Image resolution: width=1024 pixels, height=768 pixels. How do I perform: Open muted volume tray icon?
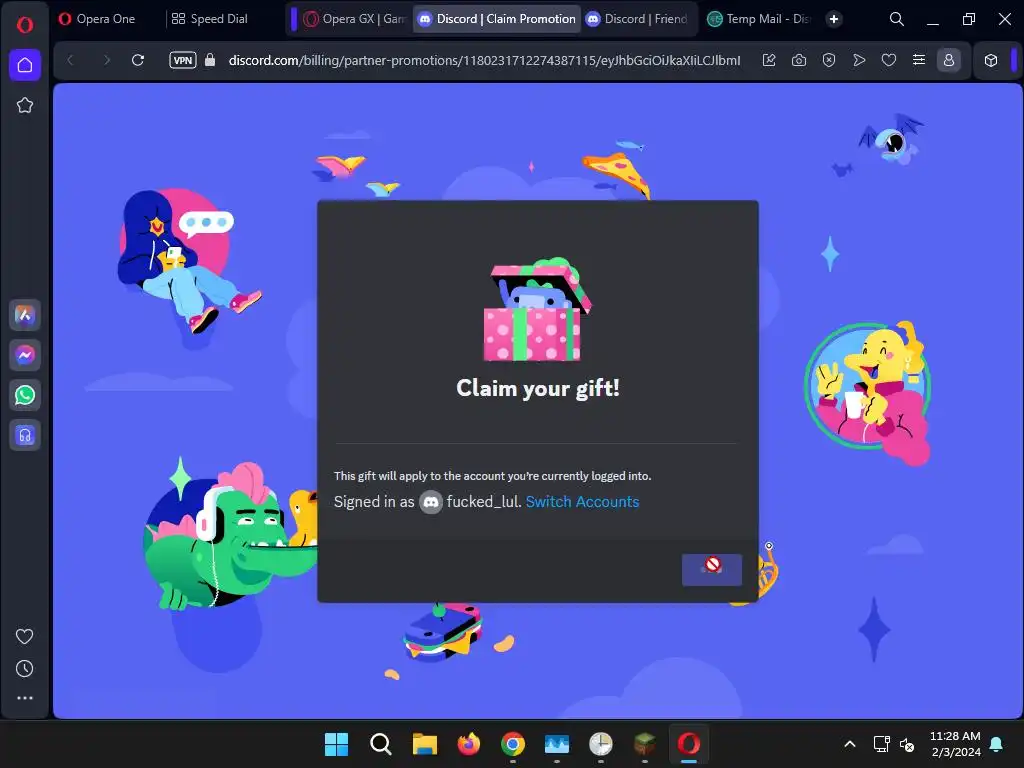pos(907,744)
